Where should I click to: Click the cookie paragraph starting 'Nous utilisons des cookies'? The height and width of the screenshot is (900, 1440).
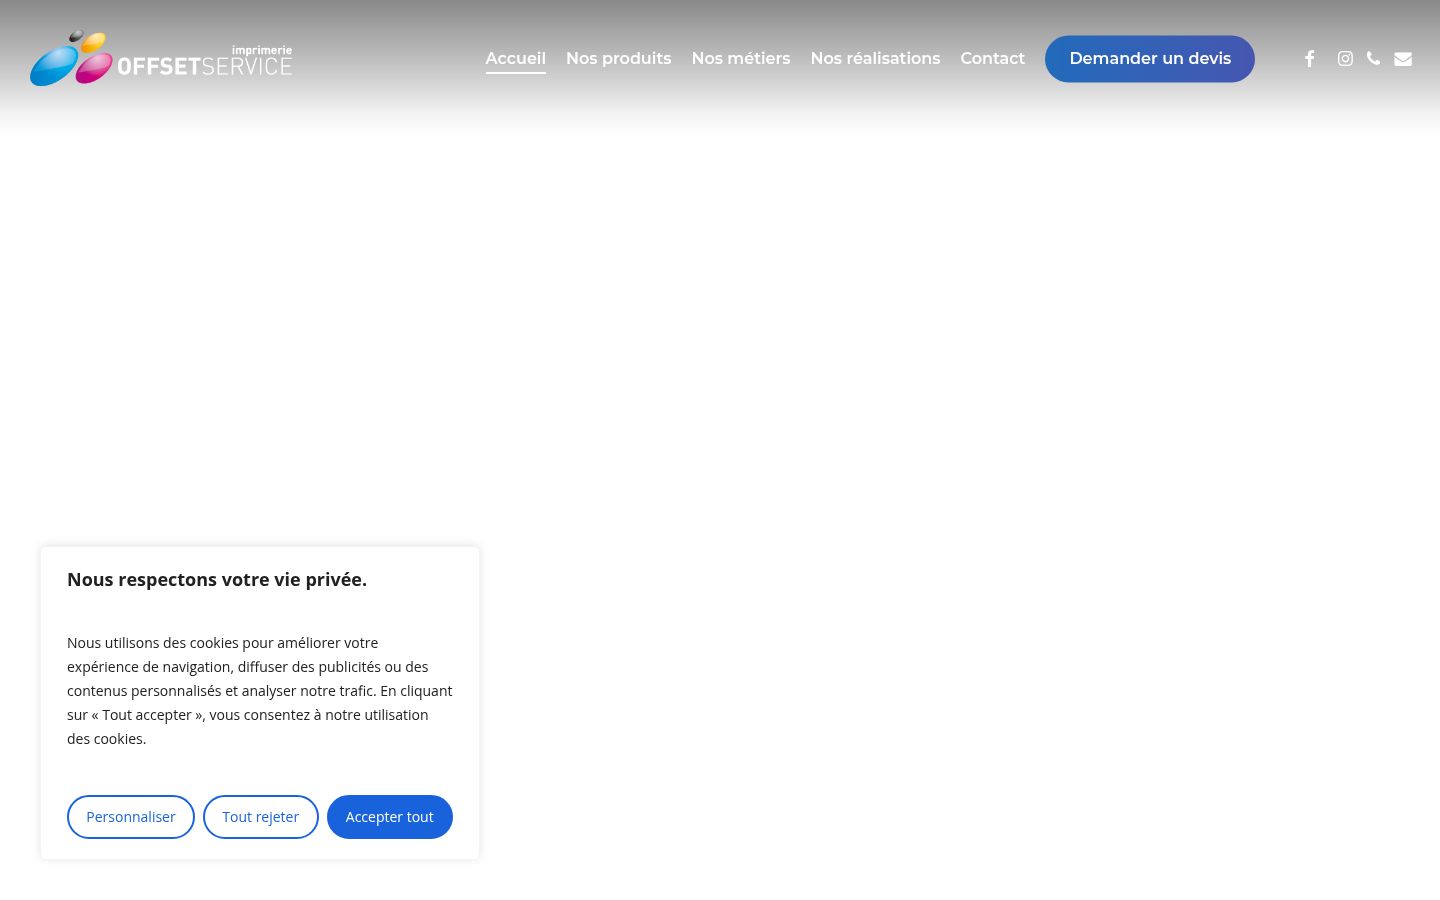pos(260,691)
